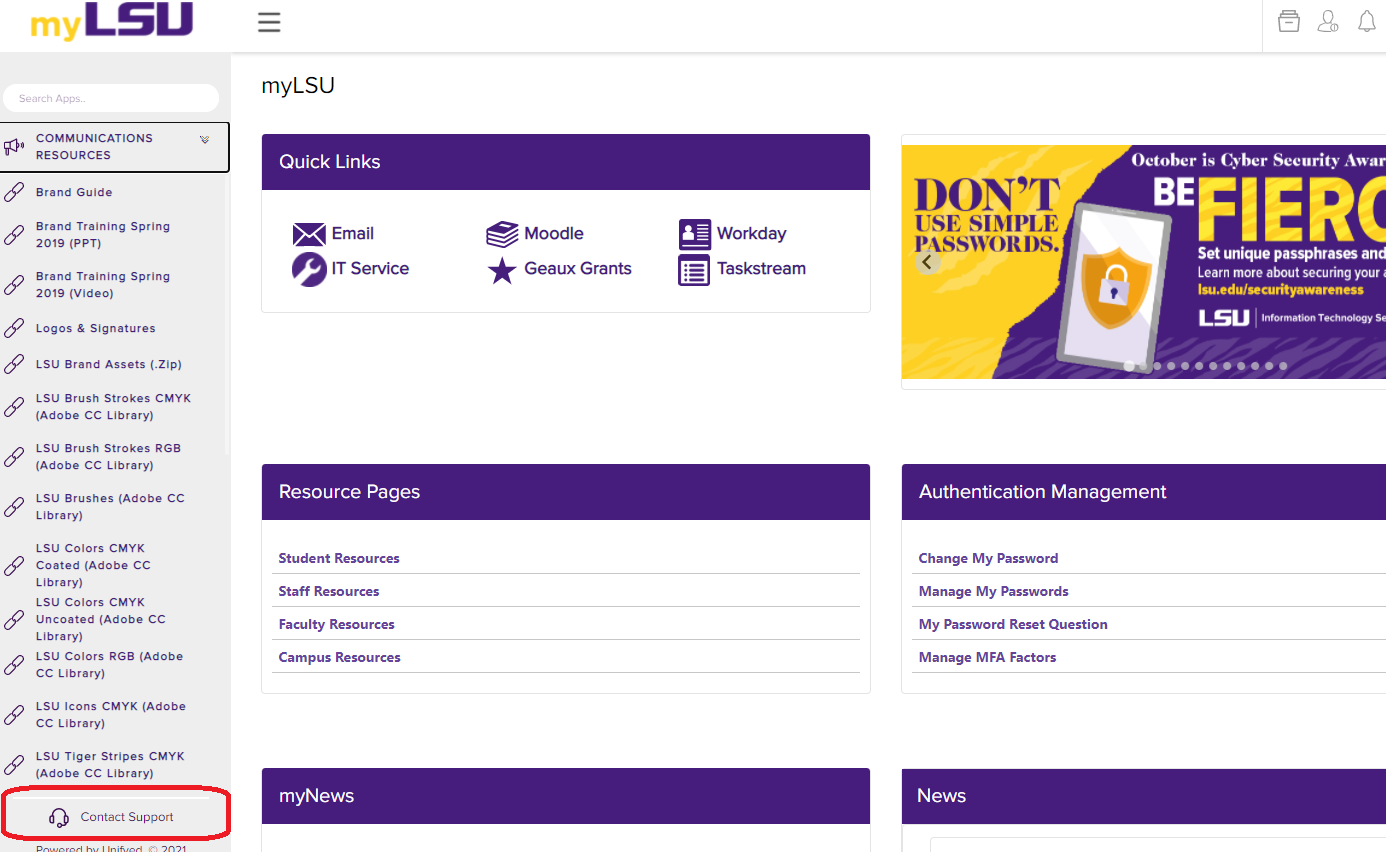Screen dimensions: 1386x852
Task: Open the hamburger menu
Action: 268,22
